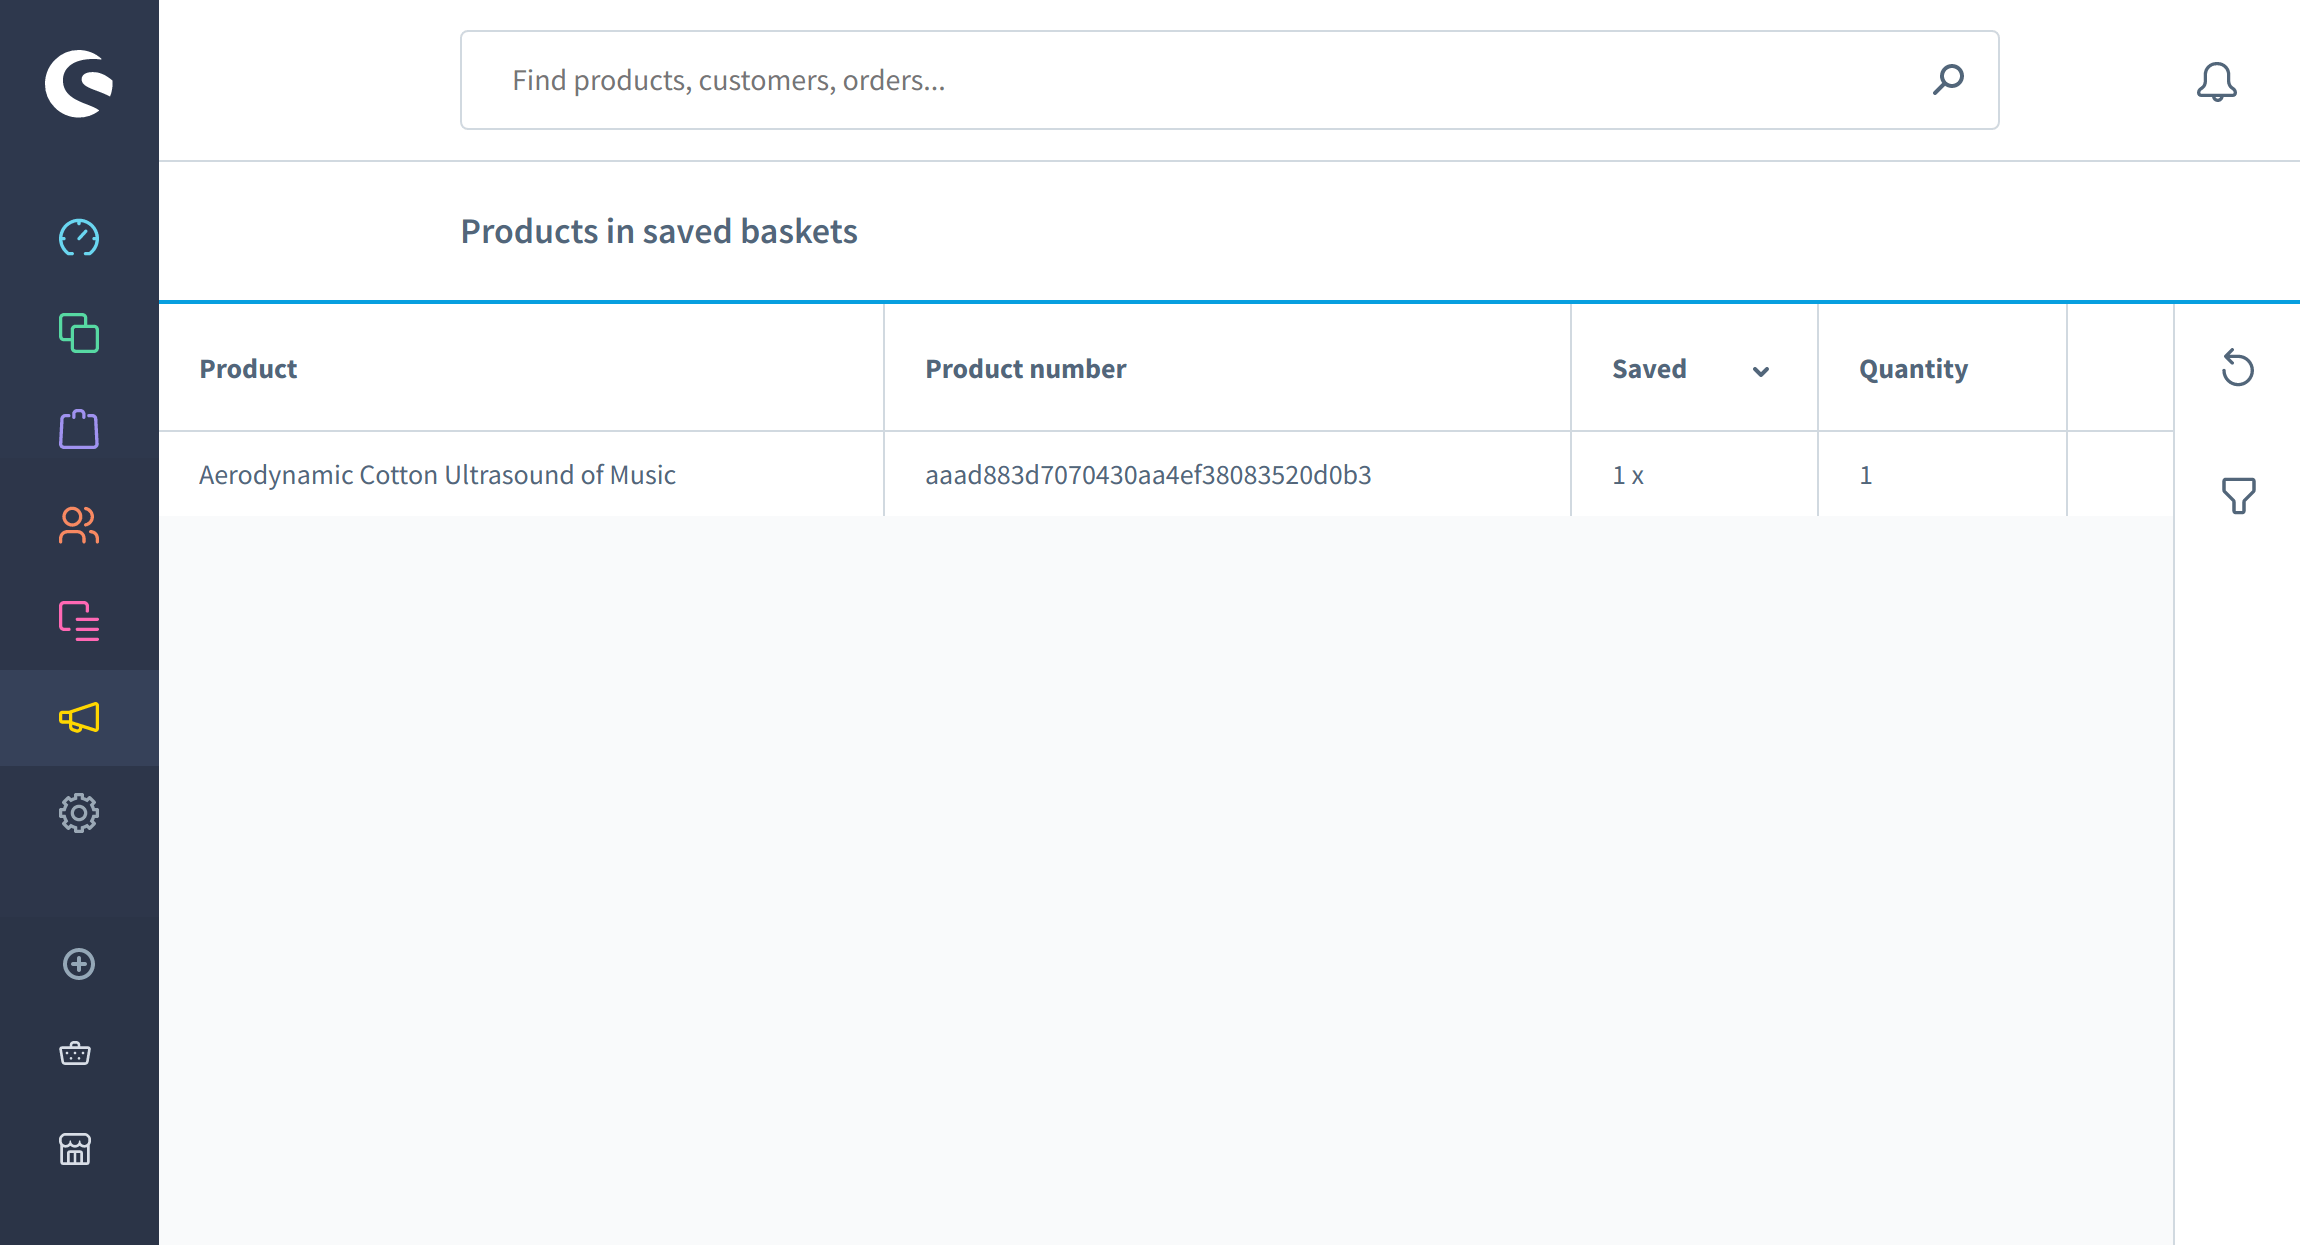
Task: Open the Catalogues sidebar icon
Action: click(79, 333)
